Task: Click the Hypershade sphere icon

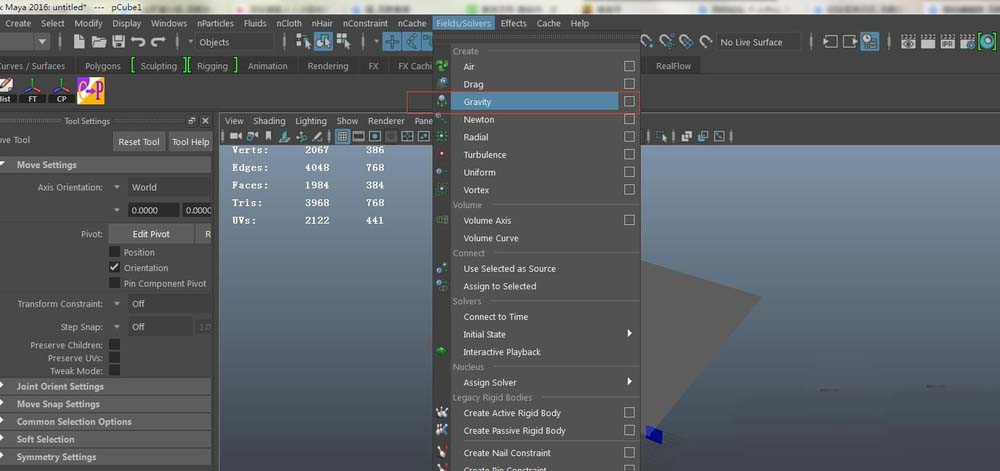Action: click(986, 42)
